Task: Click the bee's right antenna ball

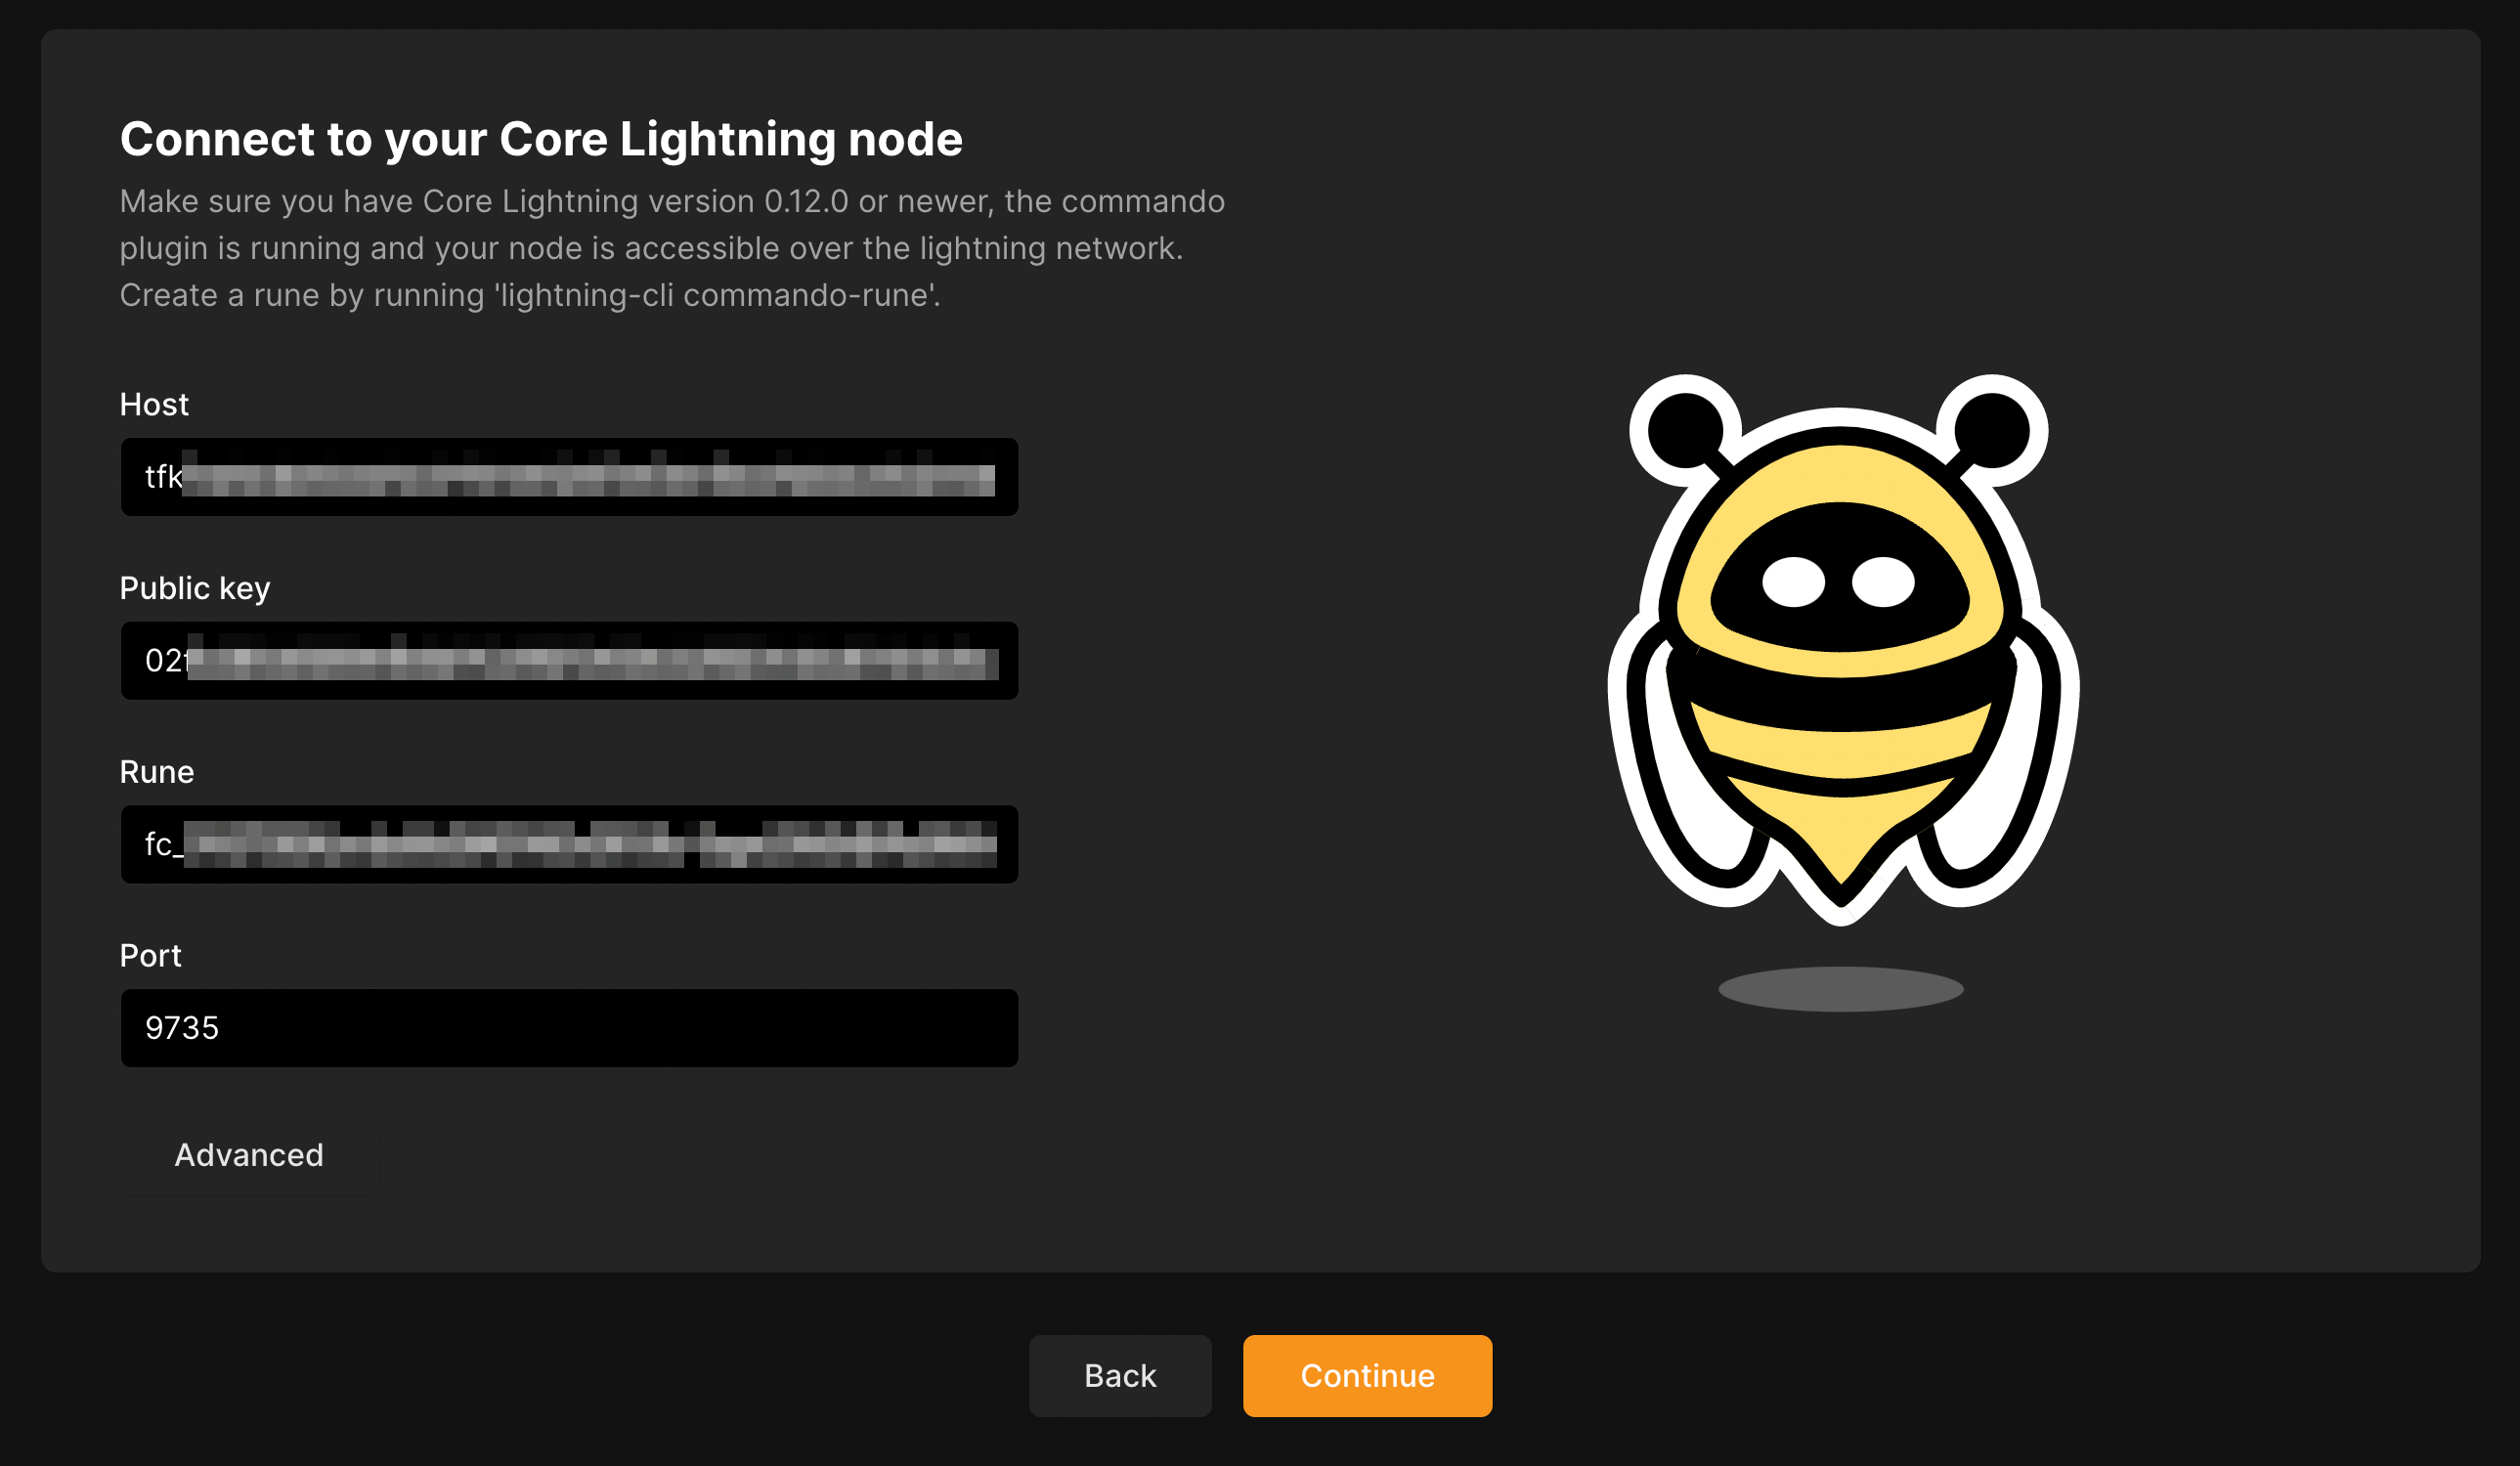Action: 1992,430
